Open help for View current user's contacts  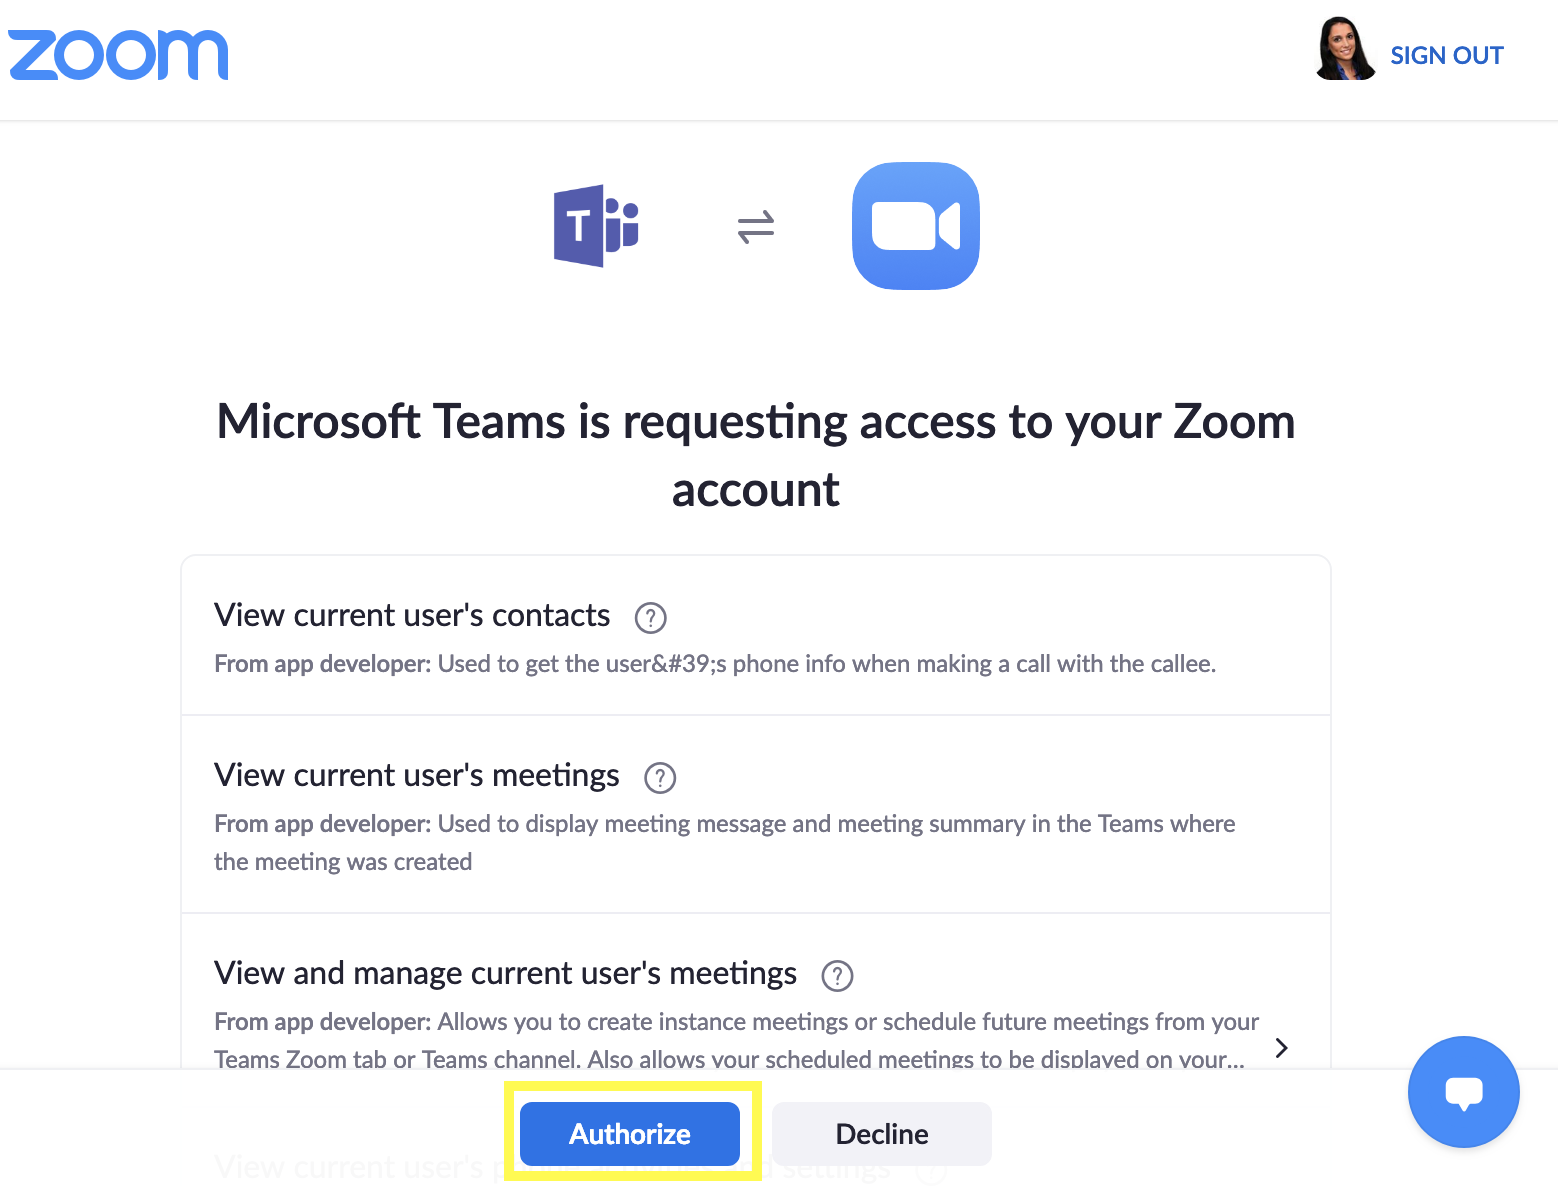tap(651, 618)
